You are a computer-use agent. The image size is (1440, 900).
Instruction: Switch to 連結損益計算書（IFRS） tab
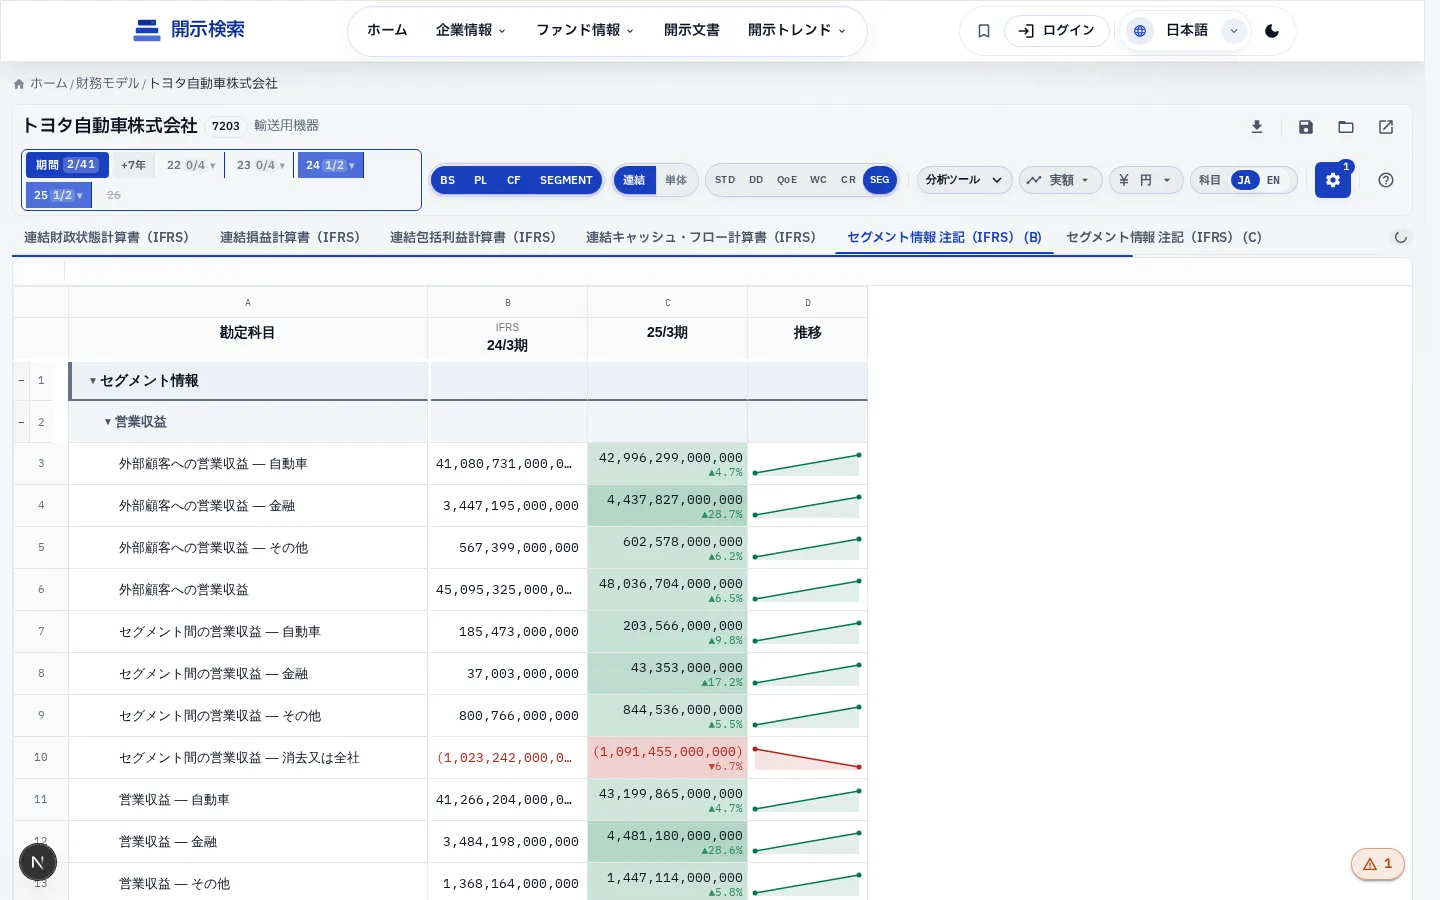290,237
